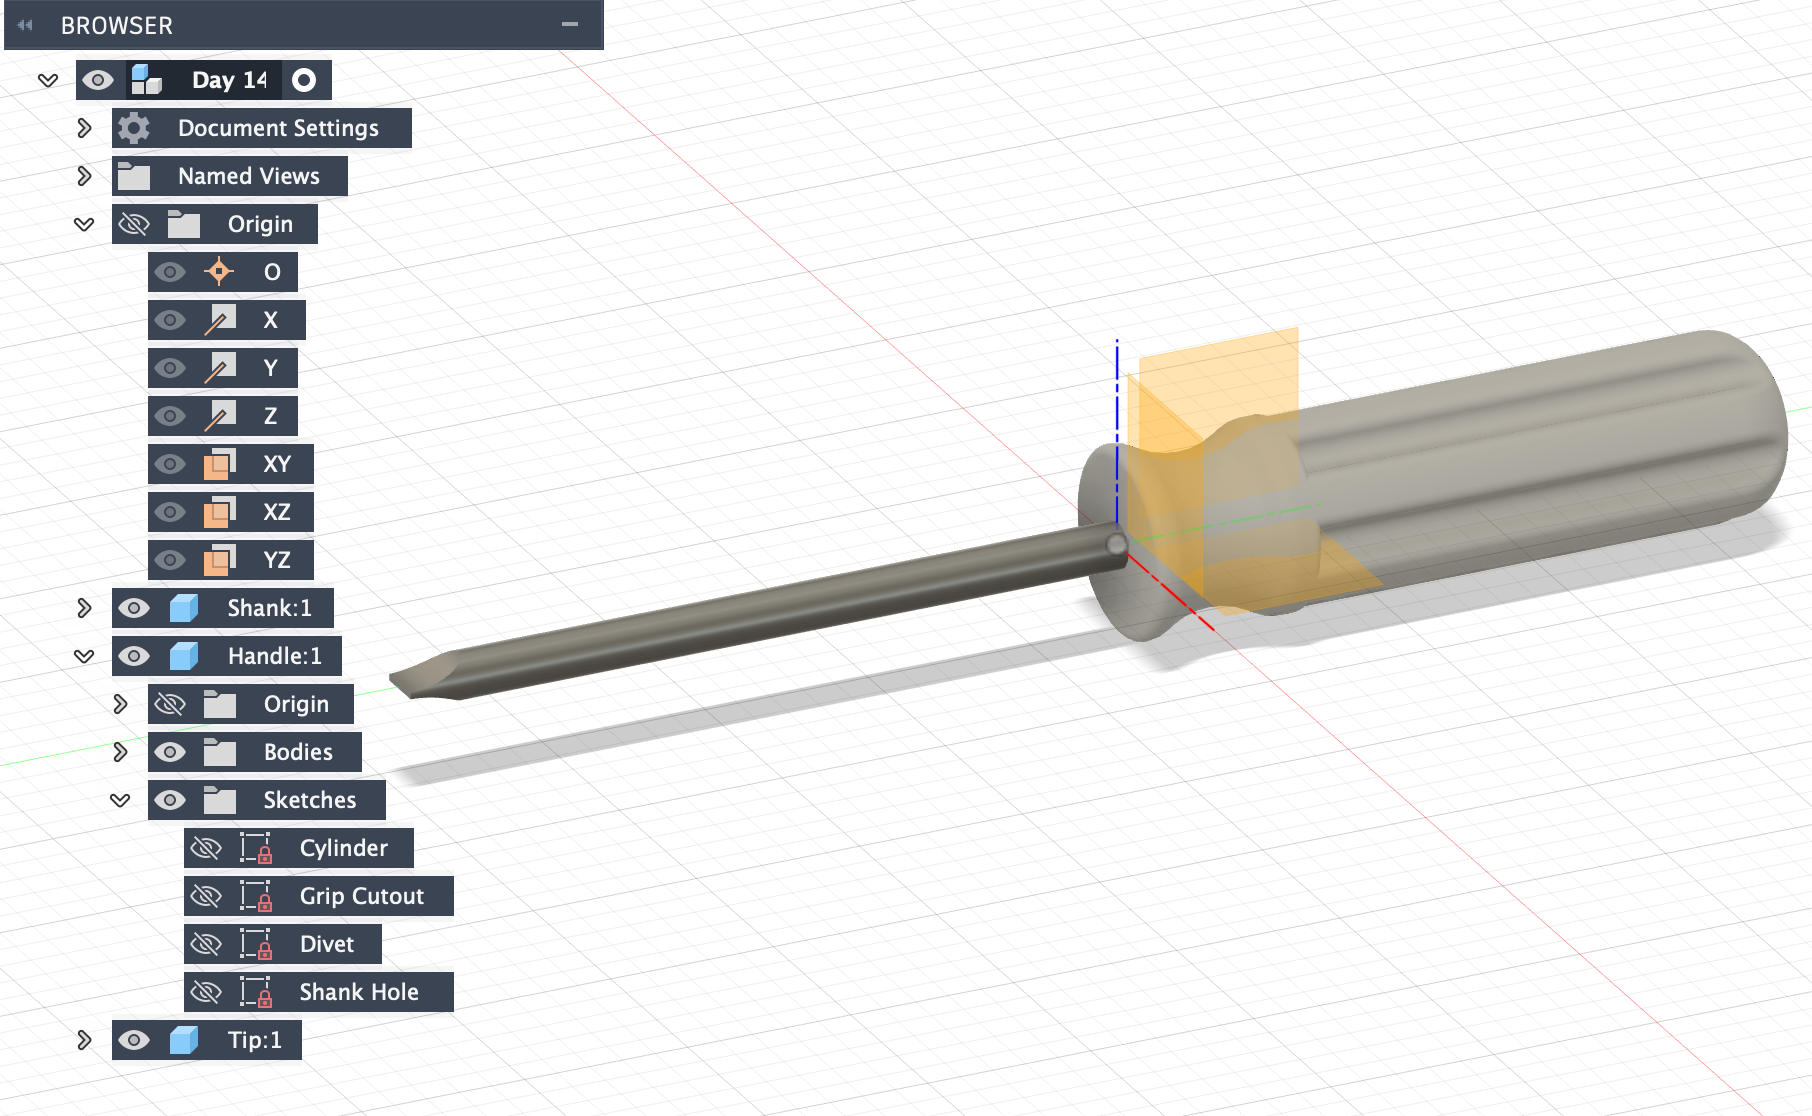Click the Named Views folder icon

(x=133, y=176)
